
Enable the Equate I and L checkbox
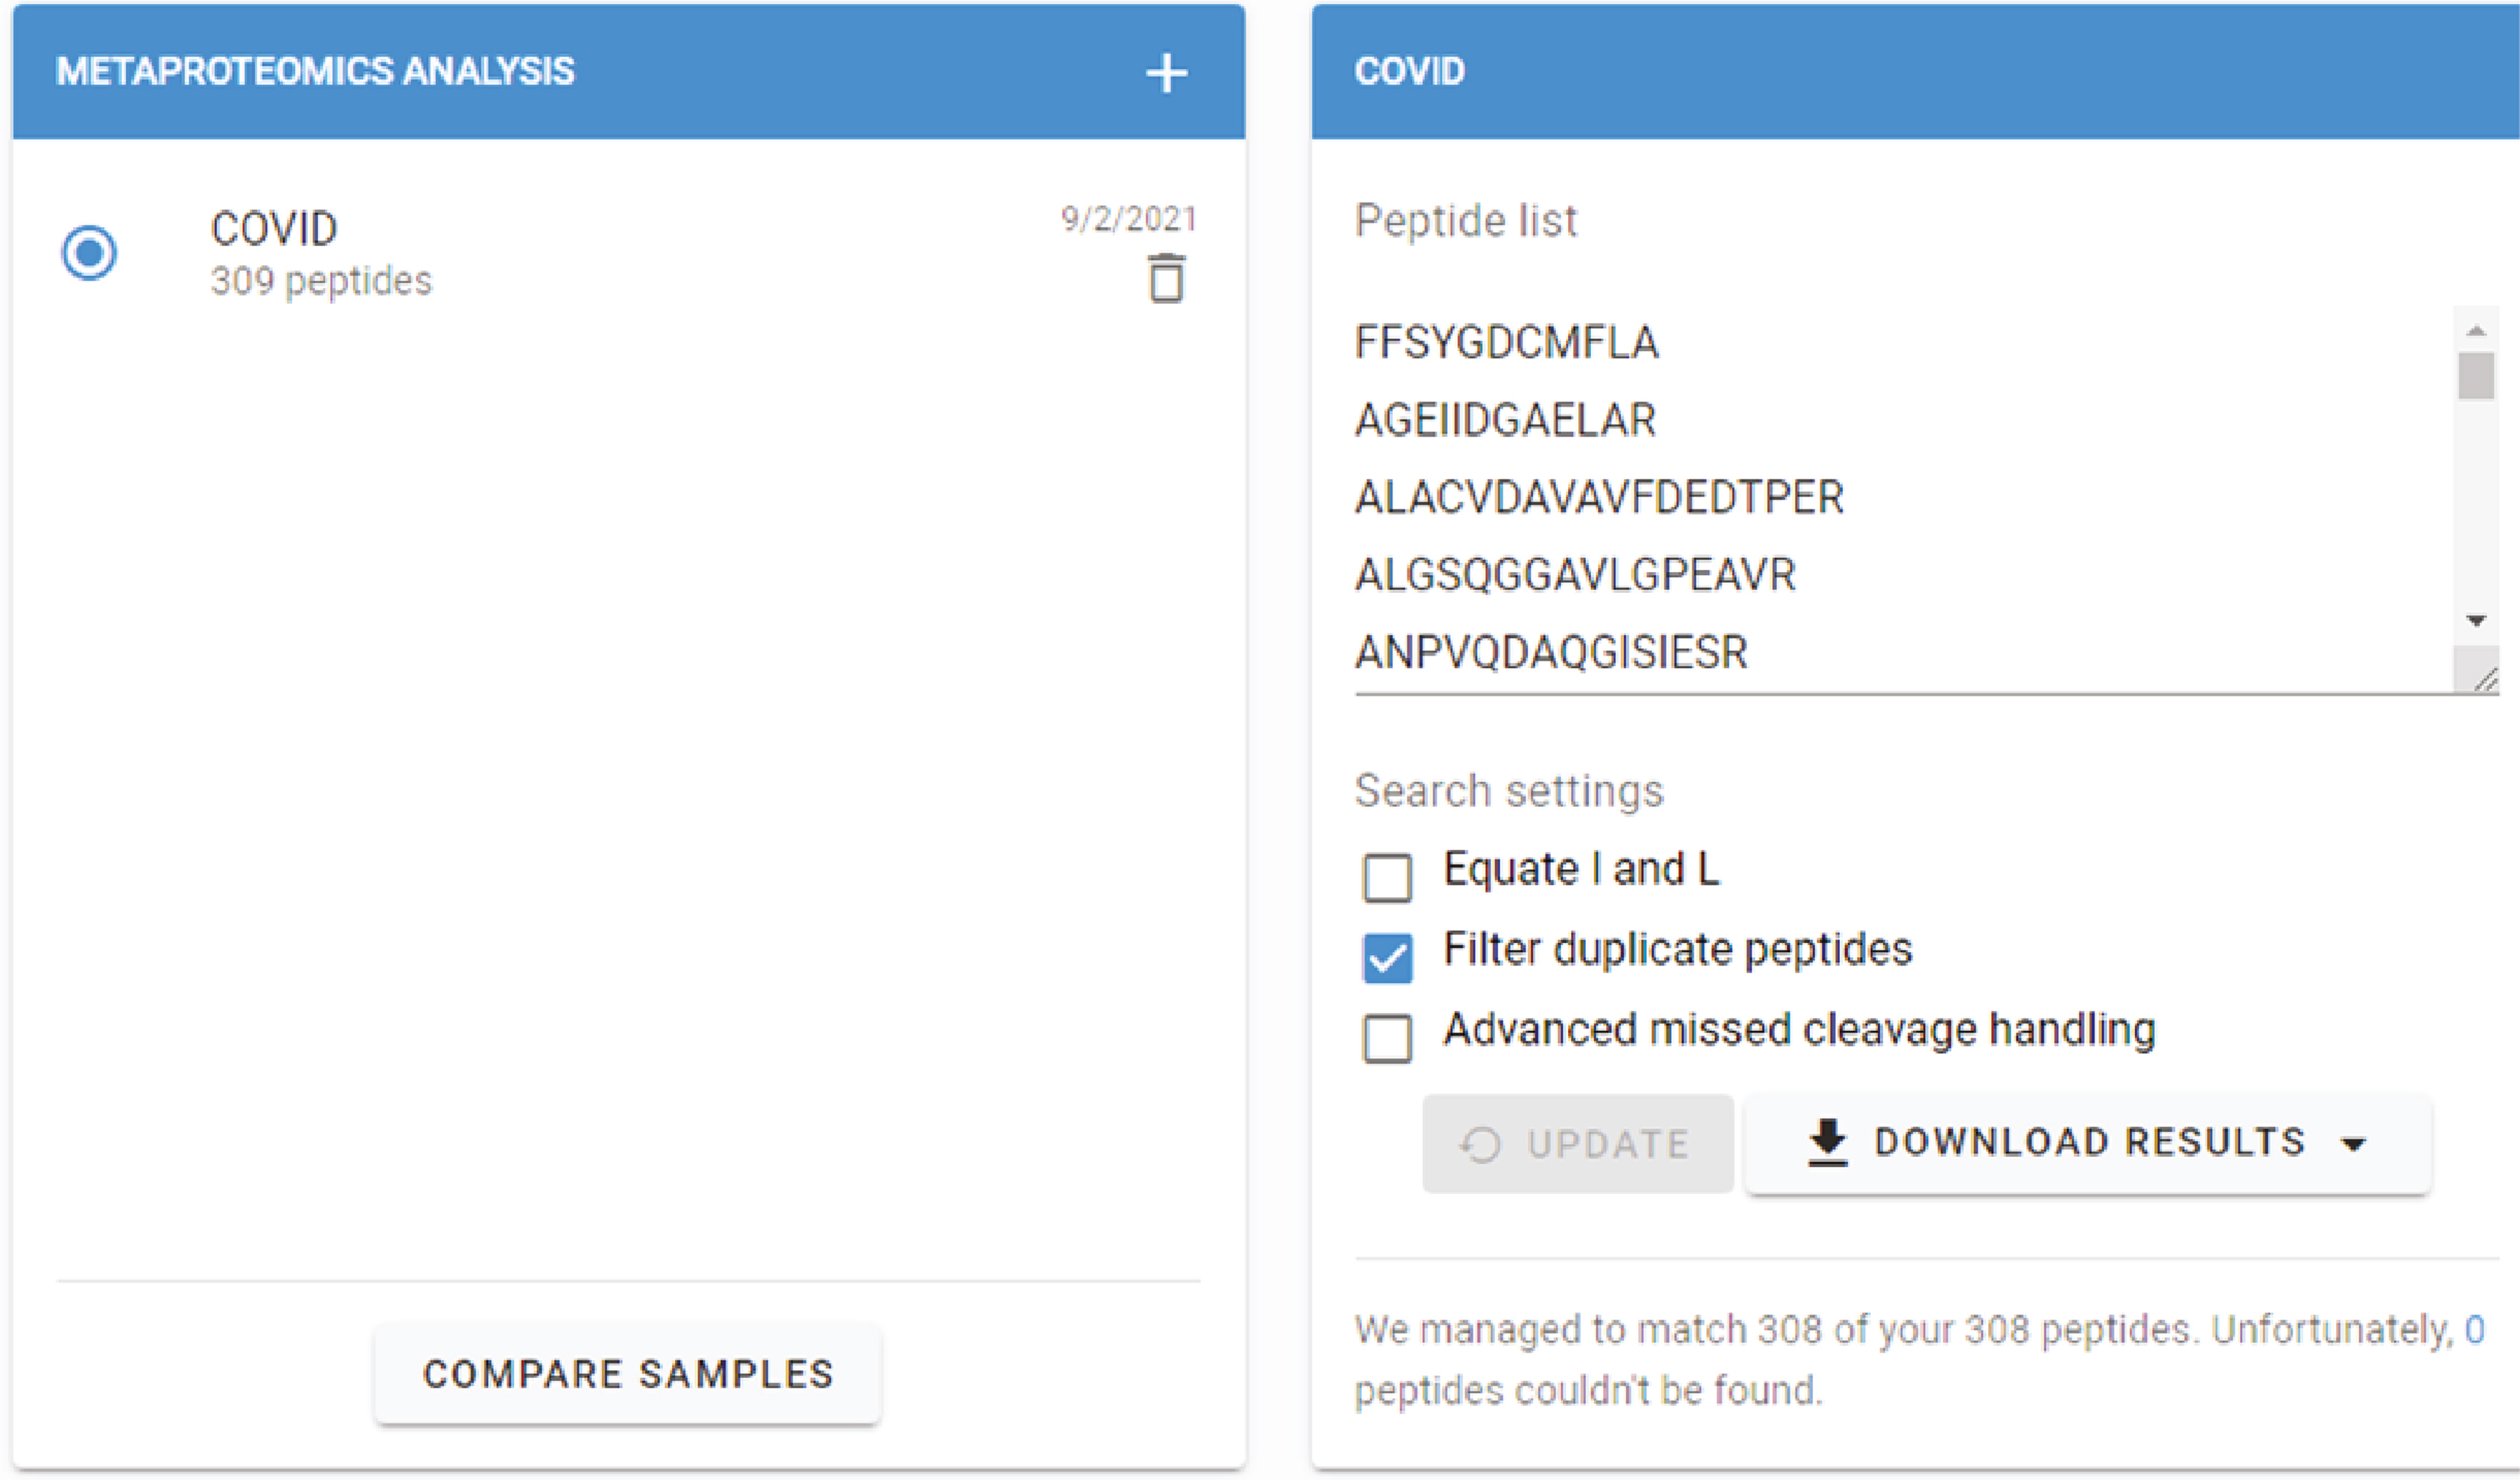[x=1387, y=877]
